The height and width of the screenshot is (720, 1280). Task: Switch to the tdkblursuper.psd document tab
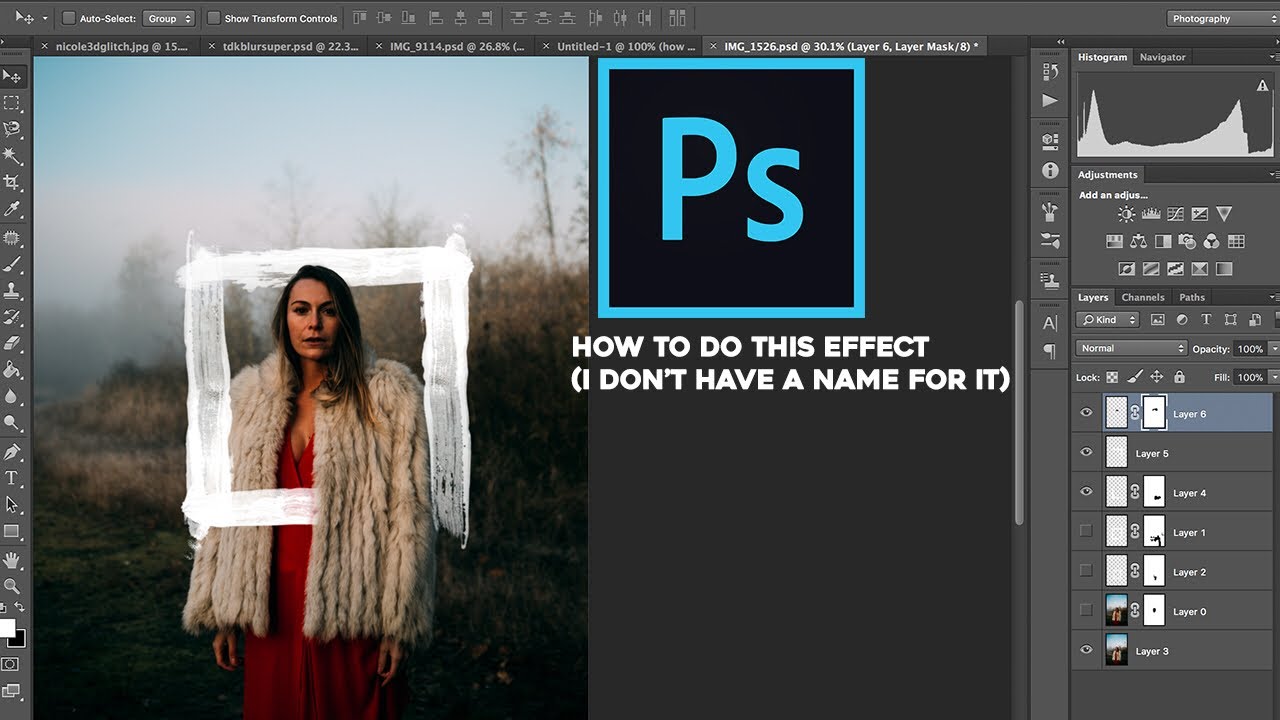coord(284,46)
